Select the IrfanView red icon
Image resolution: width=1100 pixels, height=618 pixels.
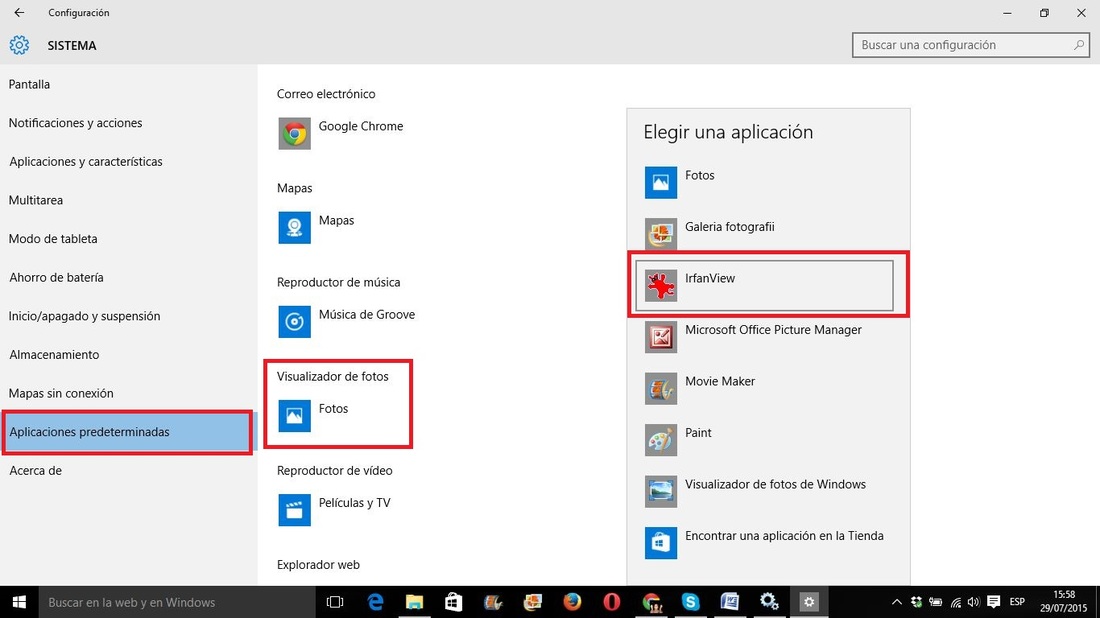click(660, 286)
